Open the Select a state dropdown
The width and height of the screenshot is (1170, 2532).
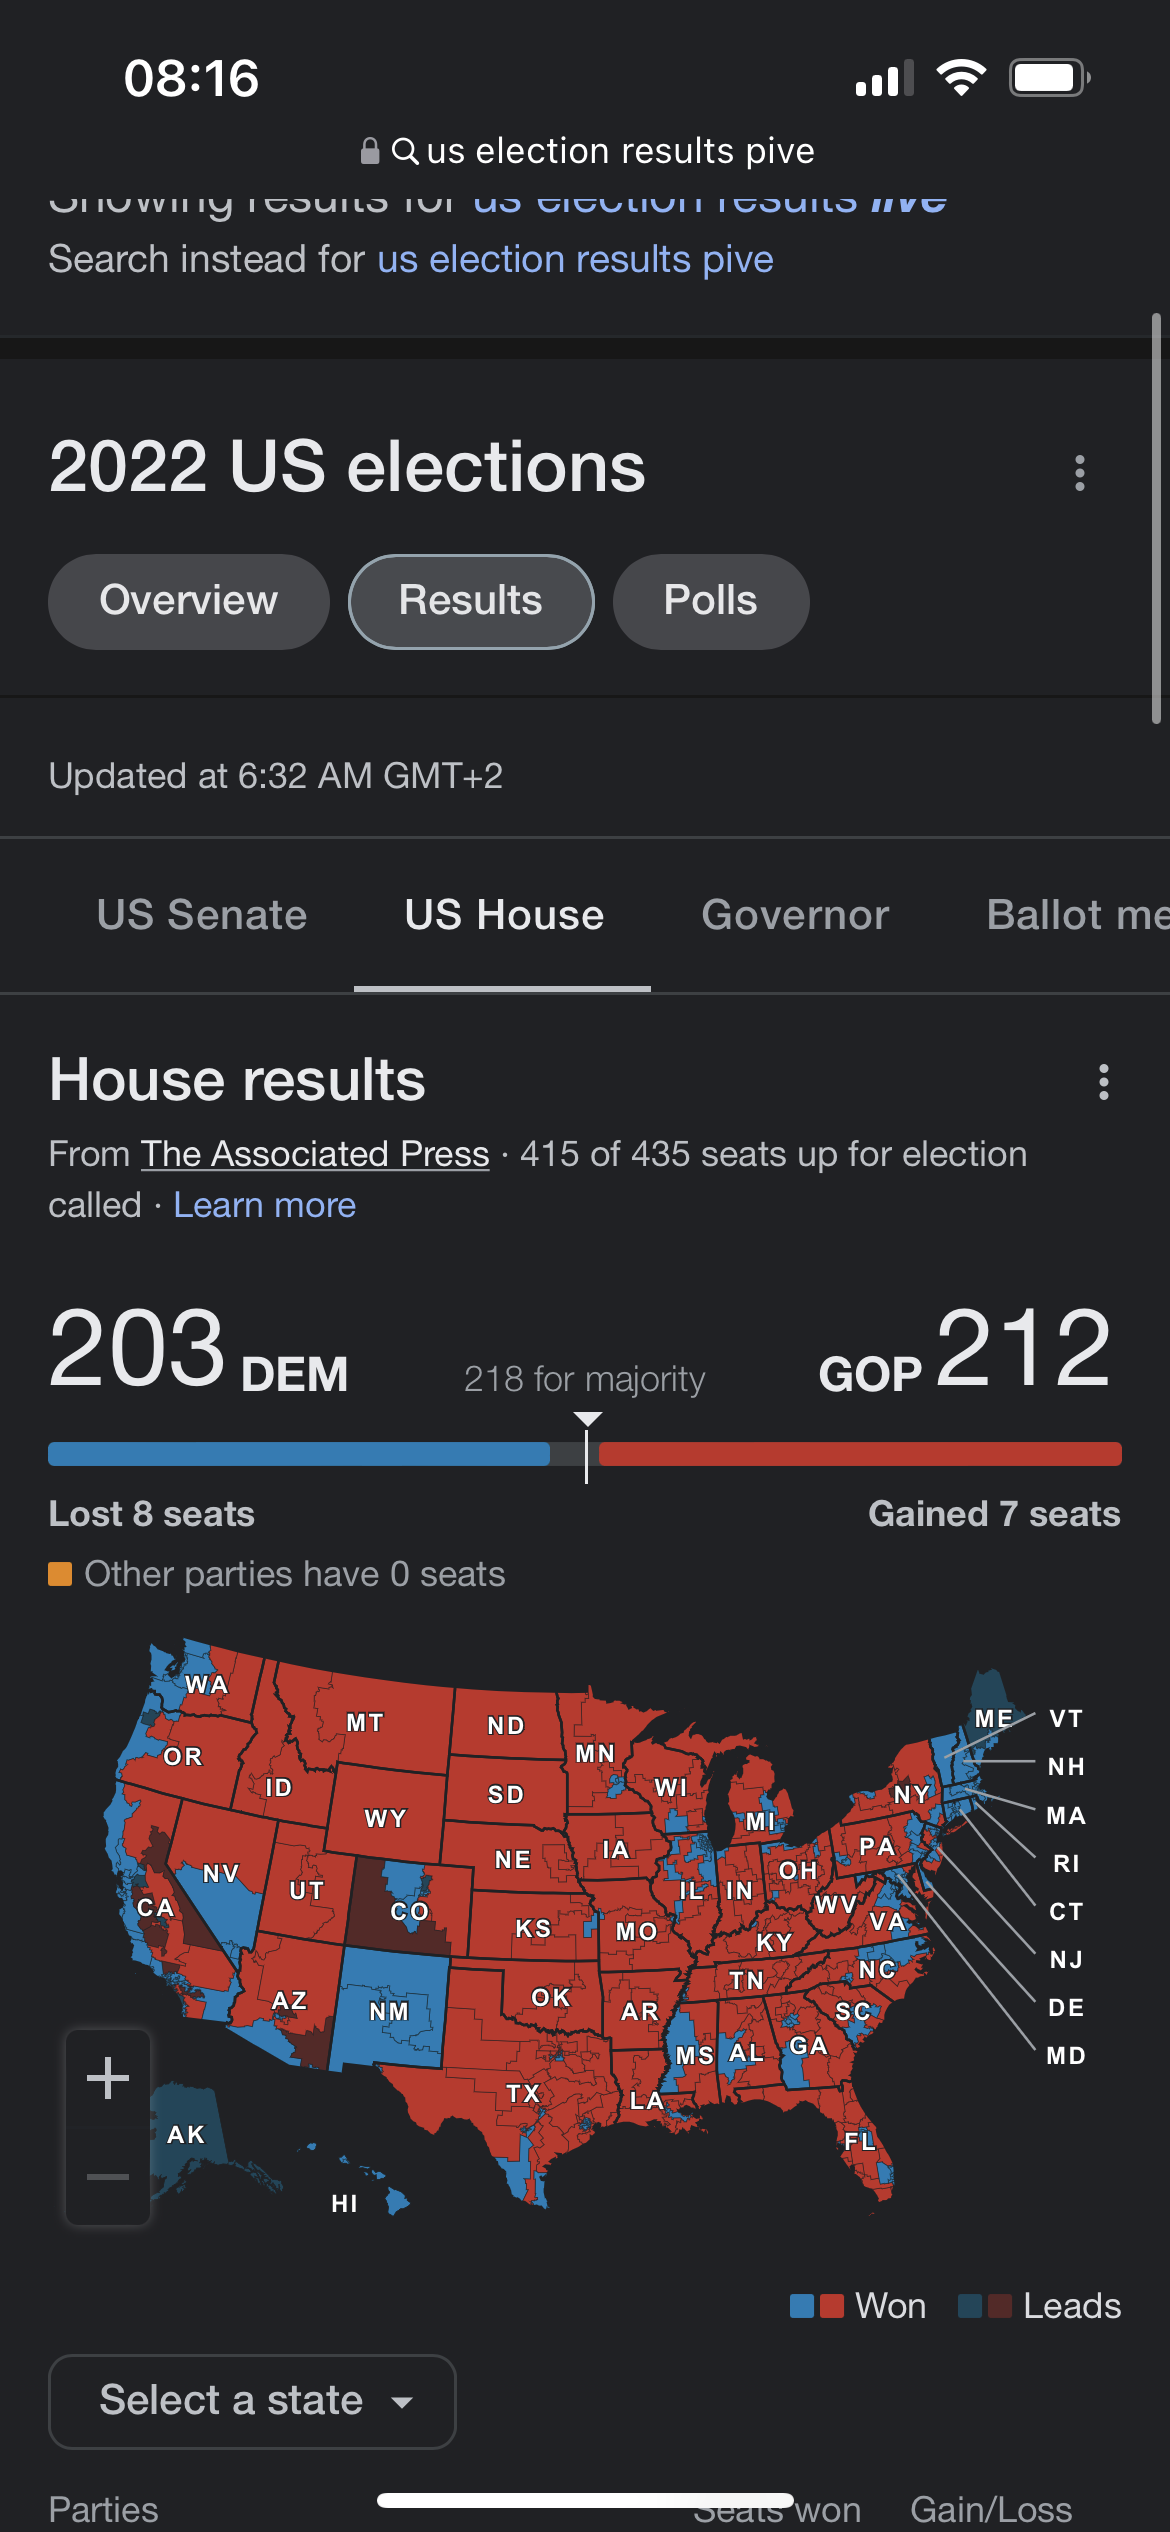tap(252, 2401)
